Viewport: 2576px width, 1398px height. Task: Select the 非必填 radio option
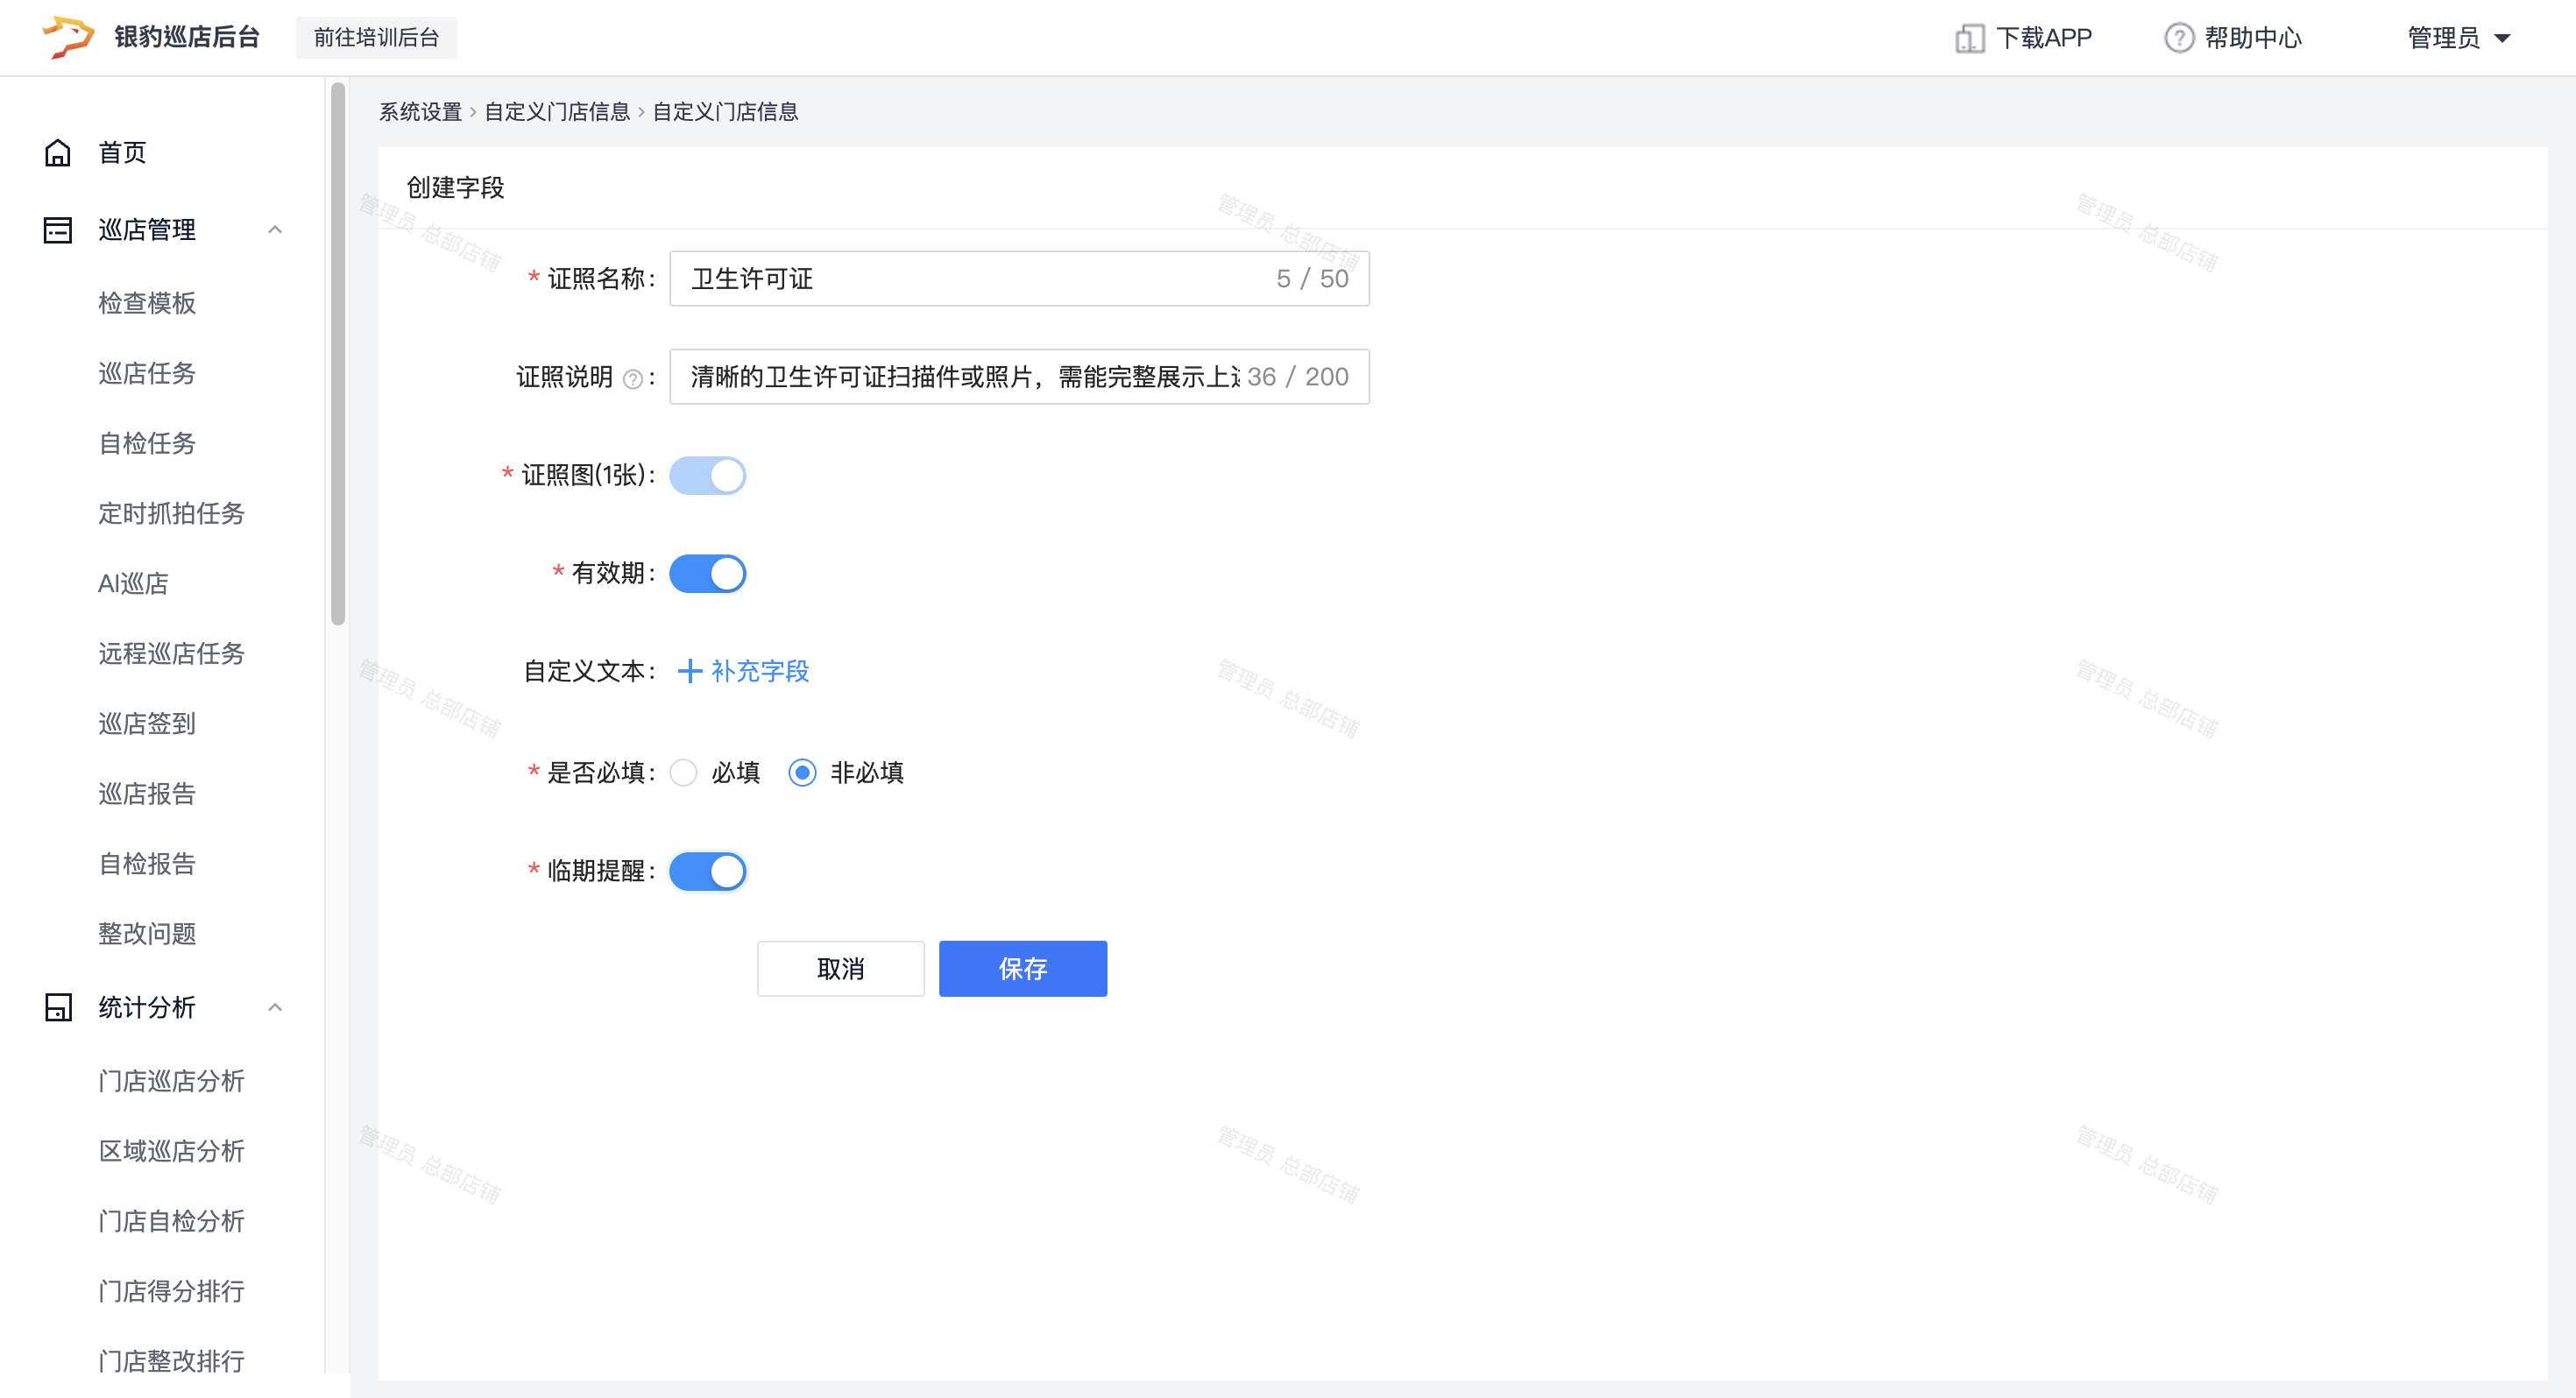pyautogui.click(x=802, y=773)
